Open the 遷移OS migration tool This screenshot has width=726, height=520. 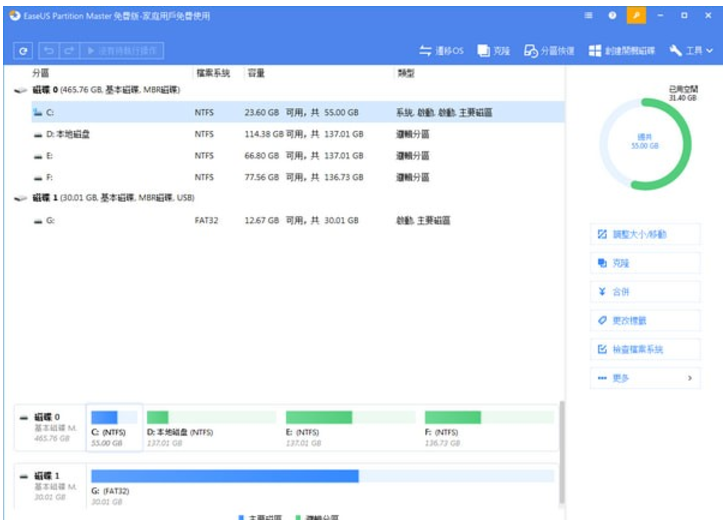[441, 50]
